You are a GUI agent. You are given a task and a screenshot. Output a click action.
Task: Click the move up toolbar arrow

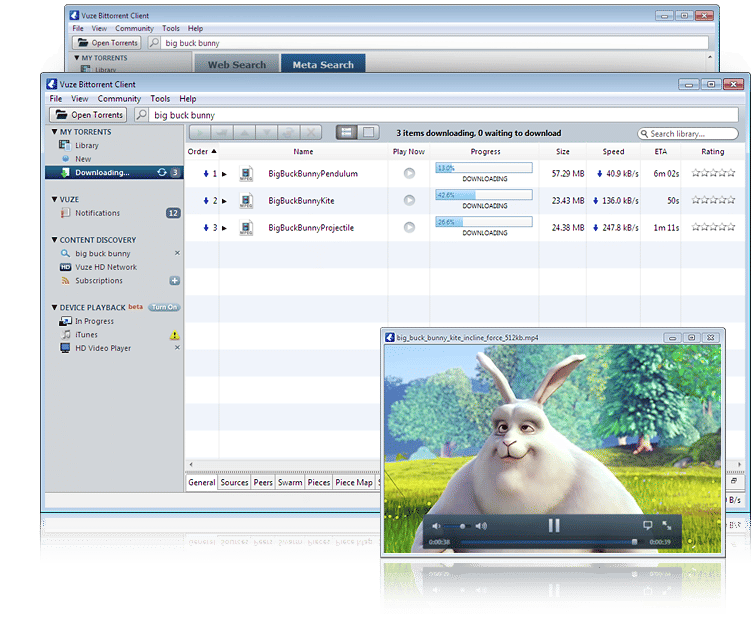[x=244, y=133]
